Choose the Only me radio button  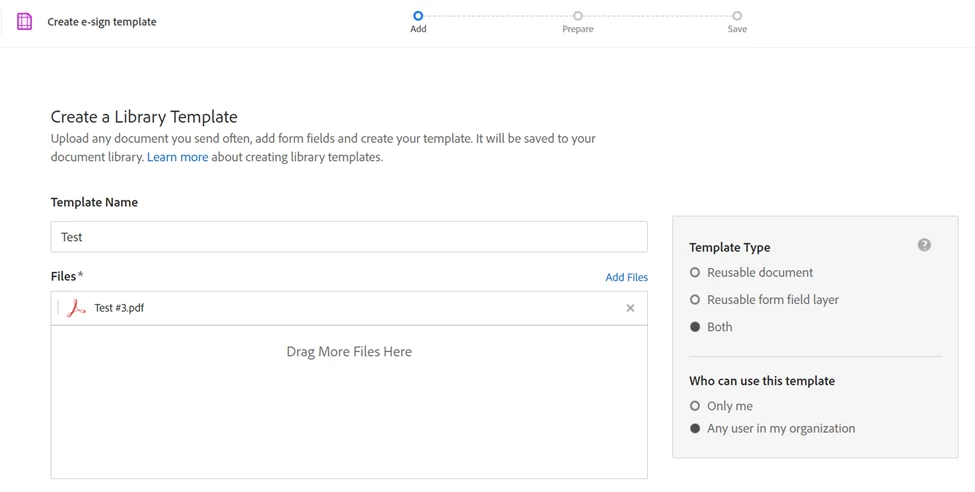coord(695,406)
